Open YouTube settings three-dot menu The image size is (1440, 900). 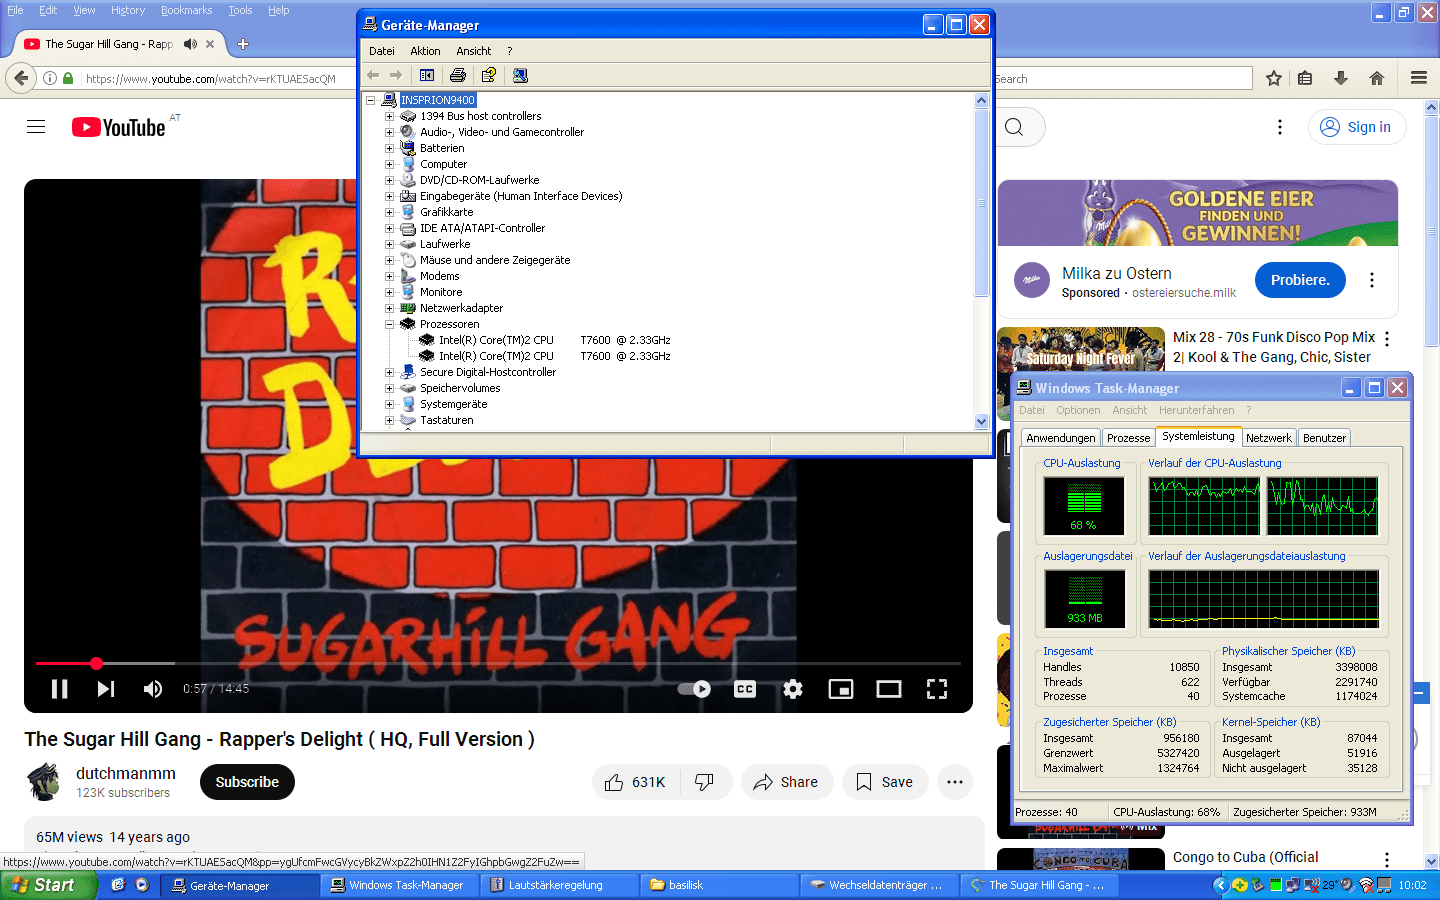pos(1280,127)
